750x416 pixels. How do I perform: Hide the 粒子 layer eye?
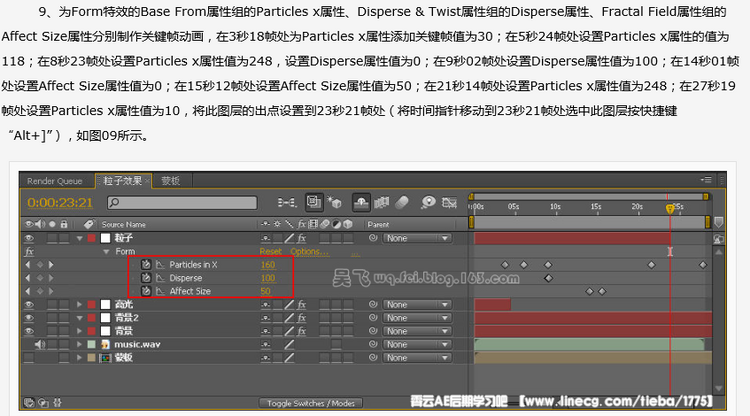pyautogui.click(x=29, y=238)
